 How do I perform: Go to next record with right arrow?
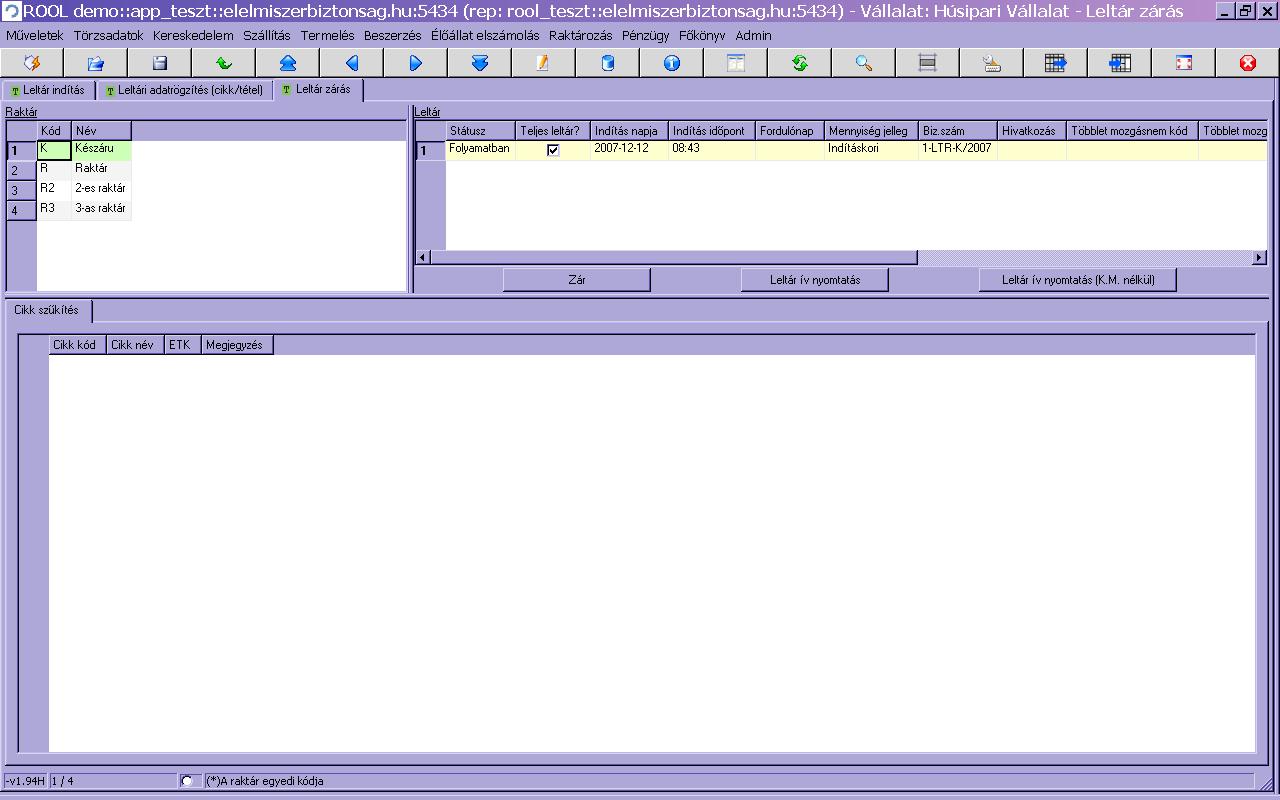(x=416, y=63)
